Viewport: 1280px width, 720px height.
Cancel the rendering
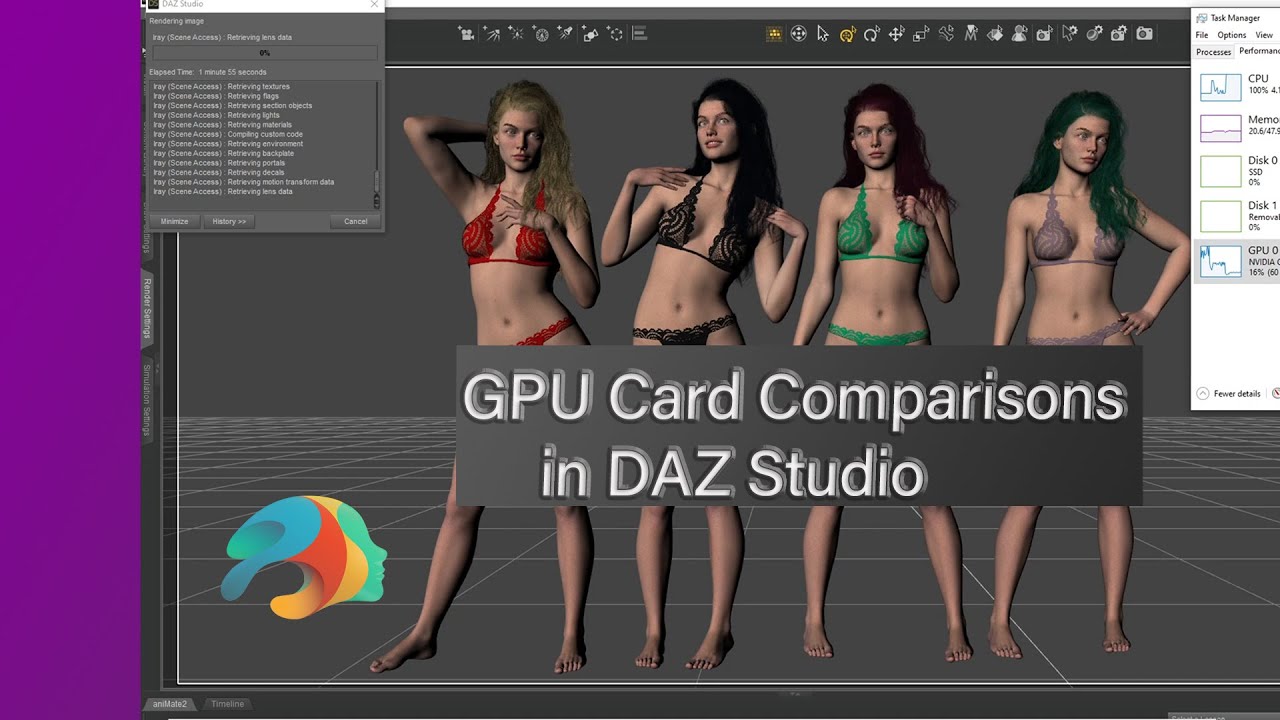(x=355, y=221)
